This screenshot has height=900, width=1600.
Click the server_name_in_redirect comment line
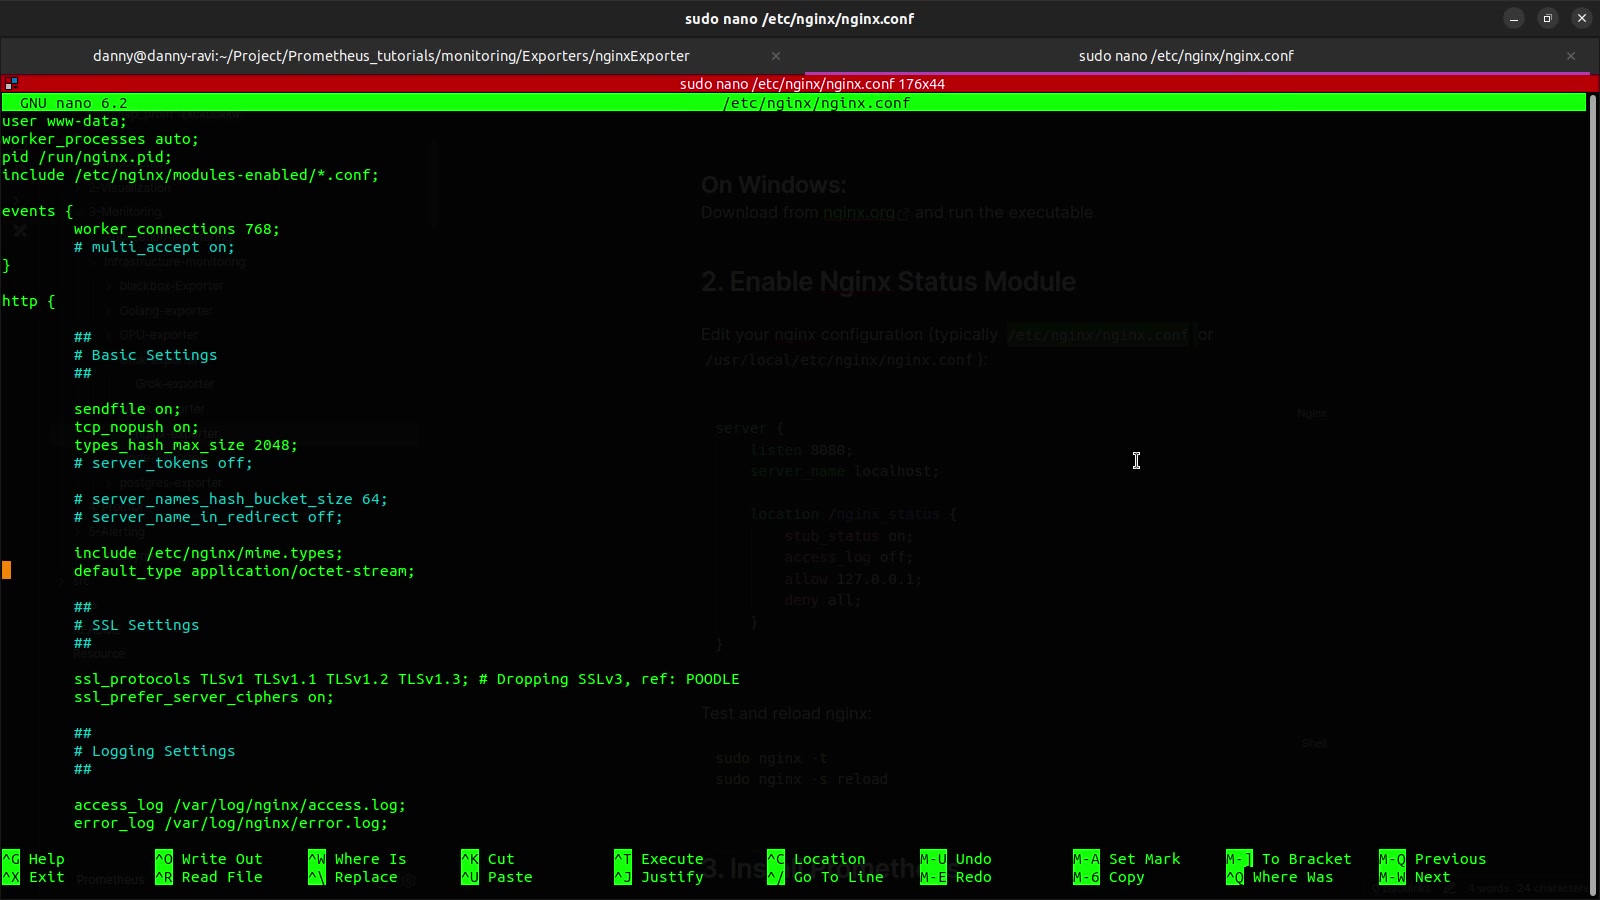tap(209, 517)
